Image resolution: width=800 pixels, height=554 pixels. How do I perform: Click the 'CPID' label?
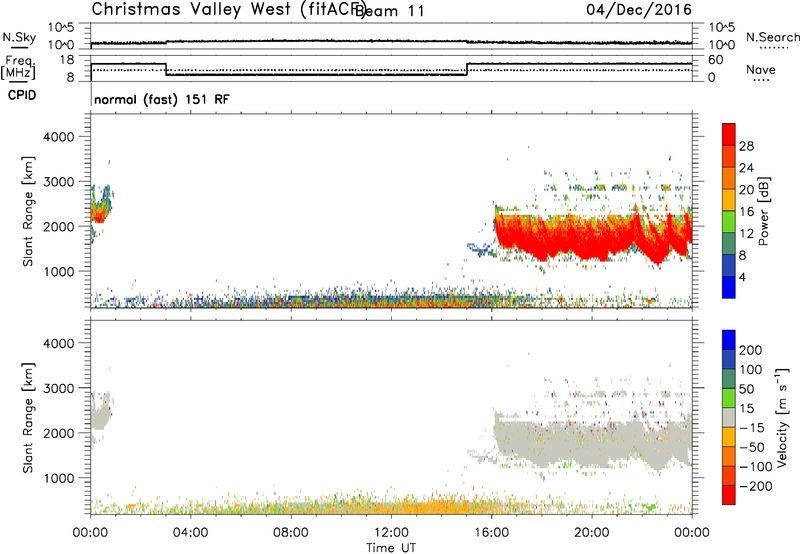tap(22, 95)
